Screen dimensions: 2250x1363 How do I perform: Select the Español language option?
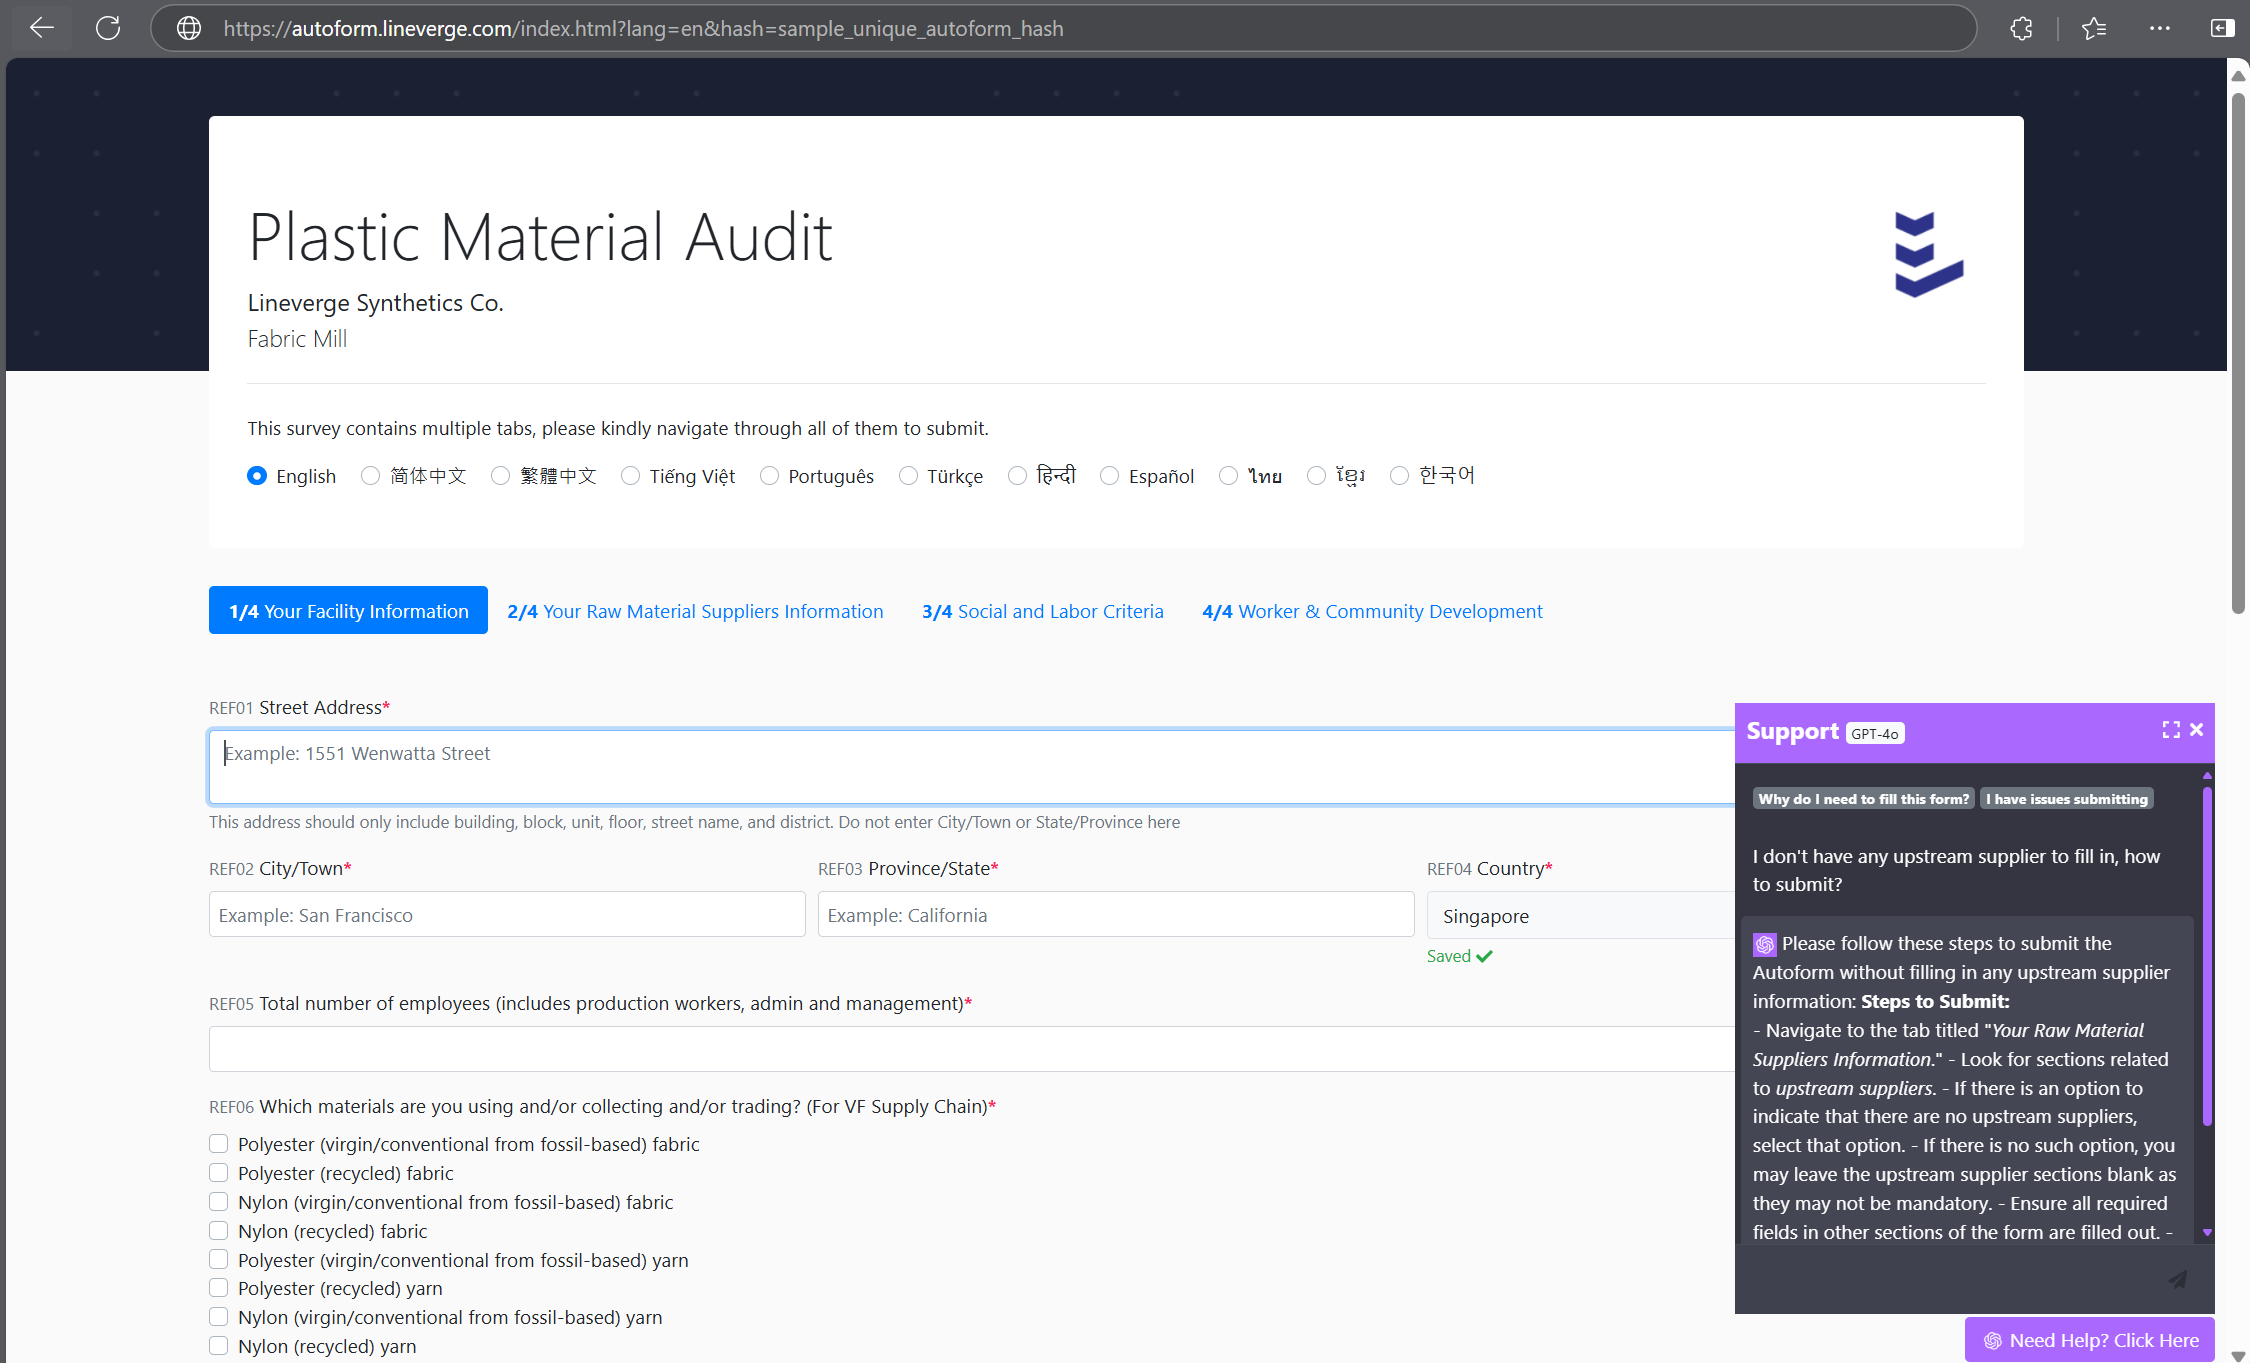pos(1110,476)
